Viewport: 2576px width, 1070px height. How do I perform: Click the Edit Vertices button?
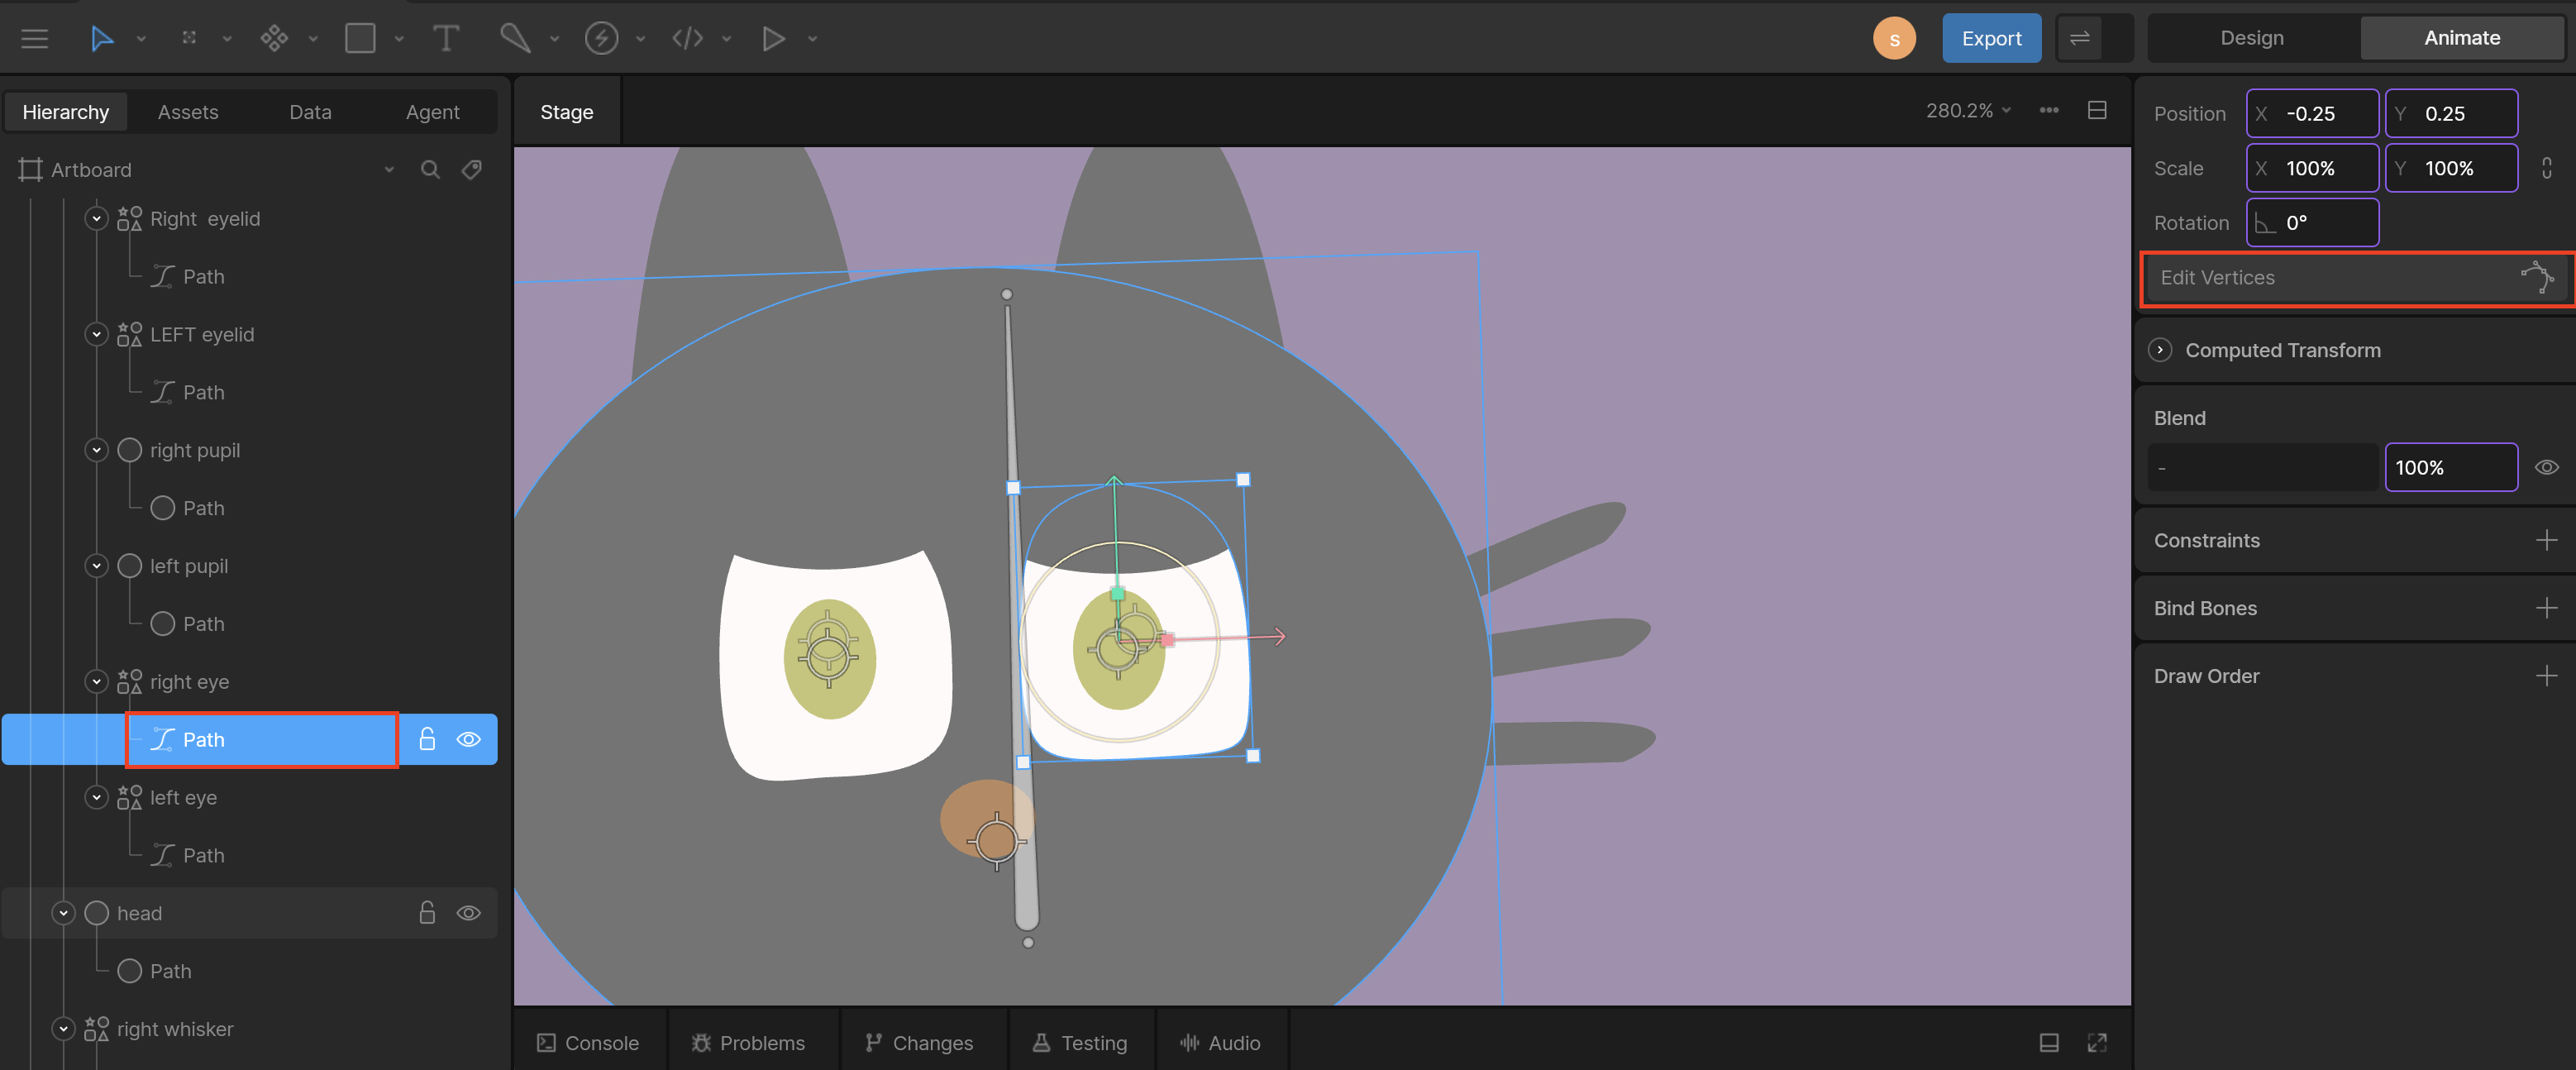click(x=2355, y=278)
